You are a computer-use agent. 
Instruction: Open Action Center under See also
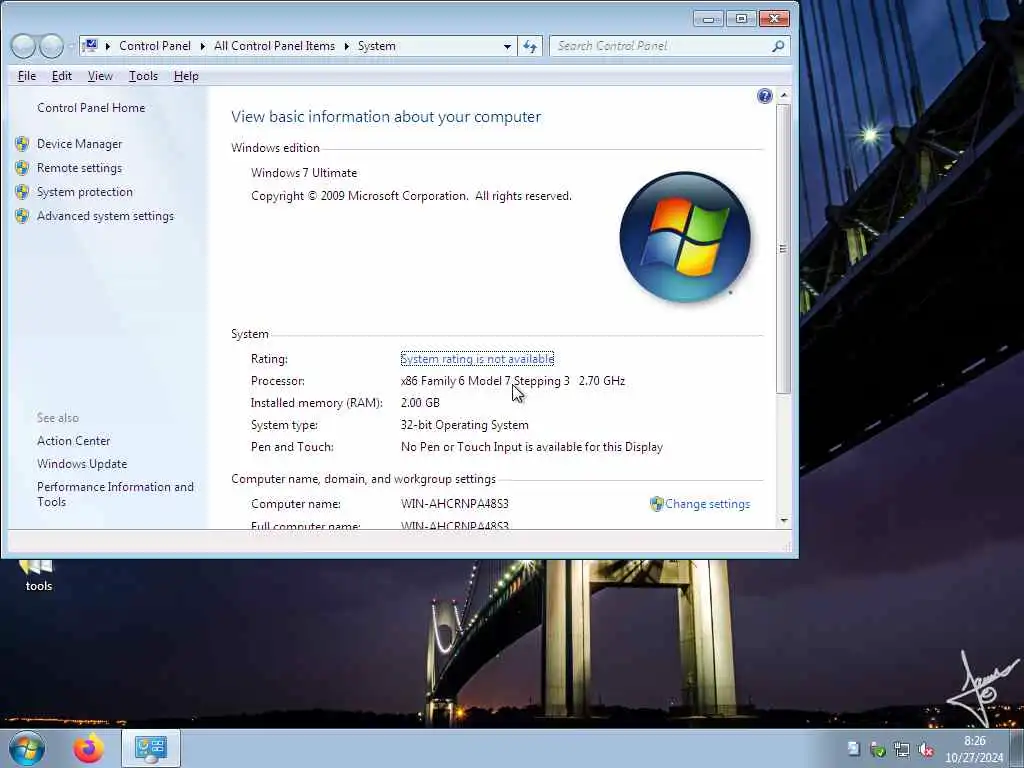pos(74,441)
